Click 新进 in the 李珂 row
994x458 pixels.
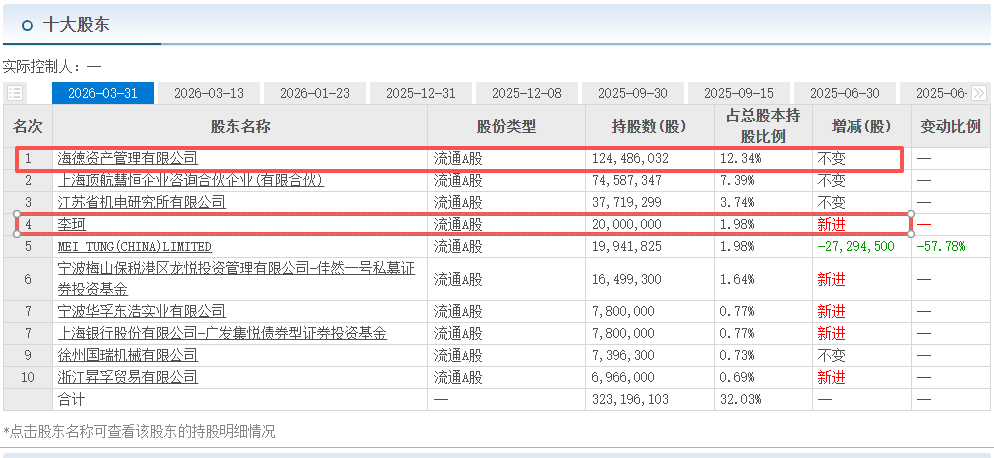pyautogui.click(x=831, y=225)
